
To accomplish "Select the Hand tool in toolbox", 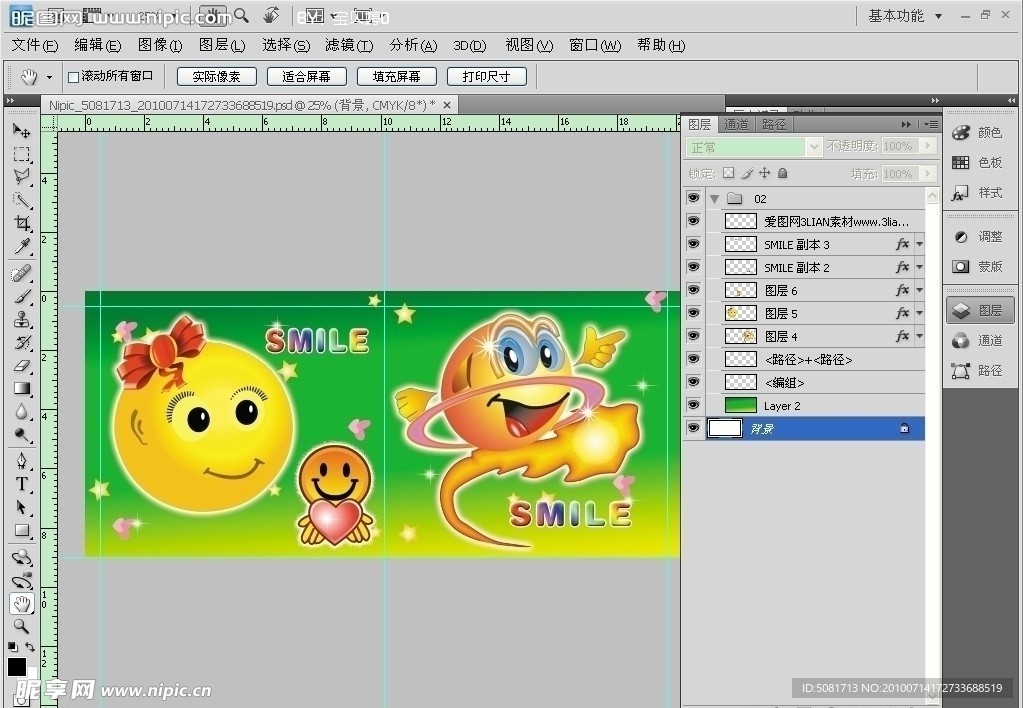I will point(22,604).
